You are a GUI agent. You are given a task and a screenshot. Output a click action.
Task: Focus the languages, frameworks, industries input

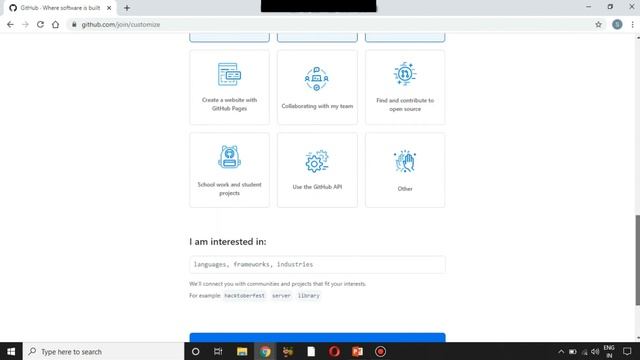(317, 264)
